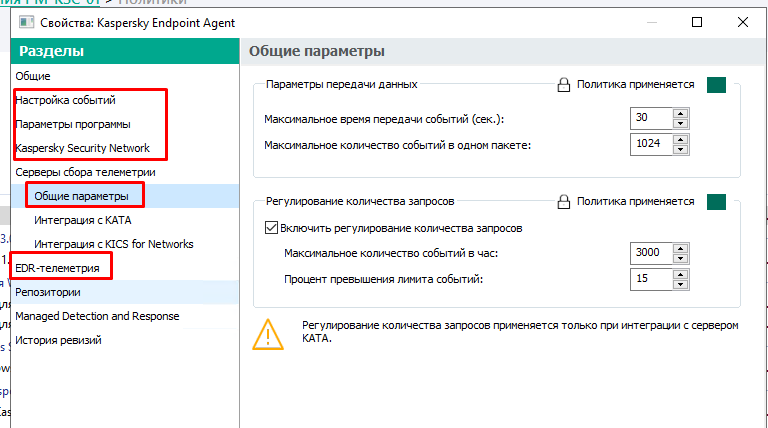Click the field showing 1024 events
768x428 pixels.
(651, 144)
